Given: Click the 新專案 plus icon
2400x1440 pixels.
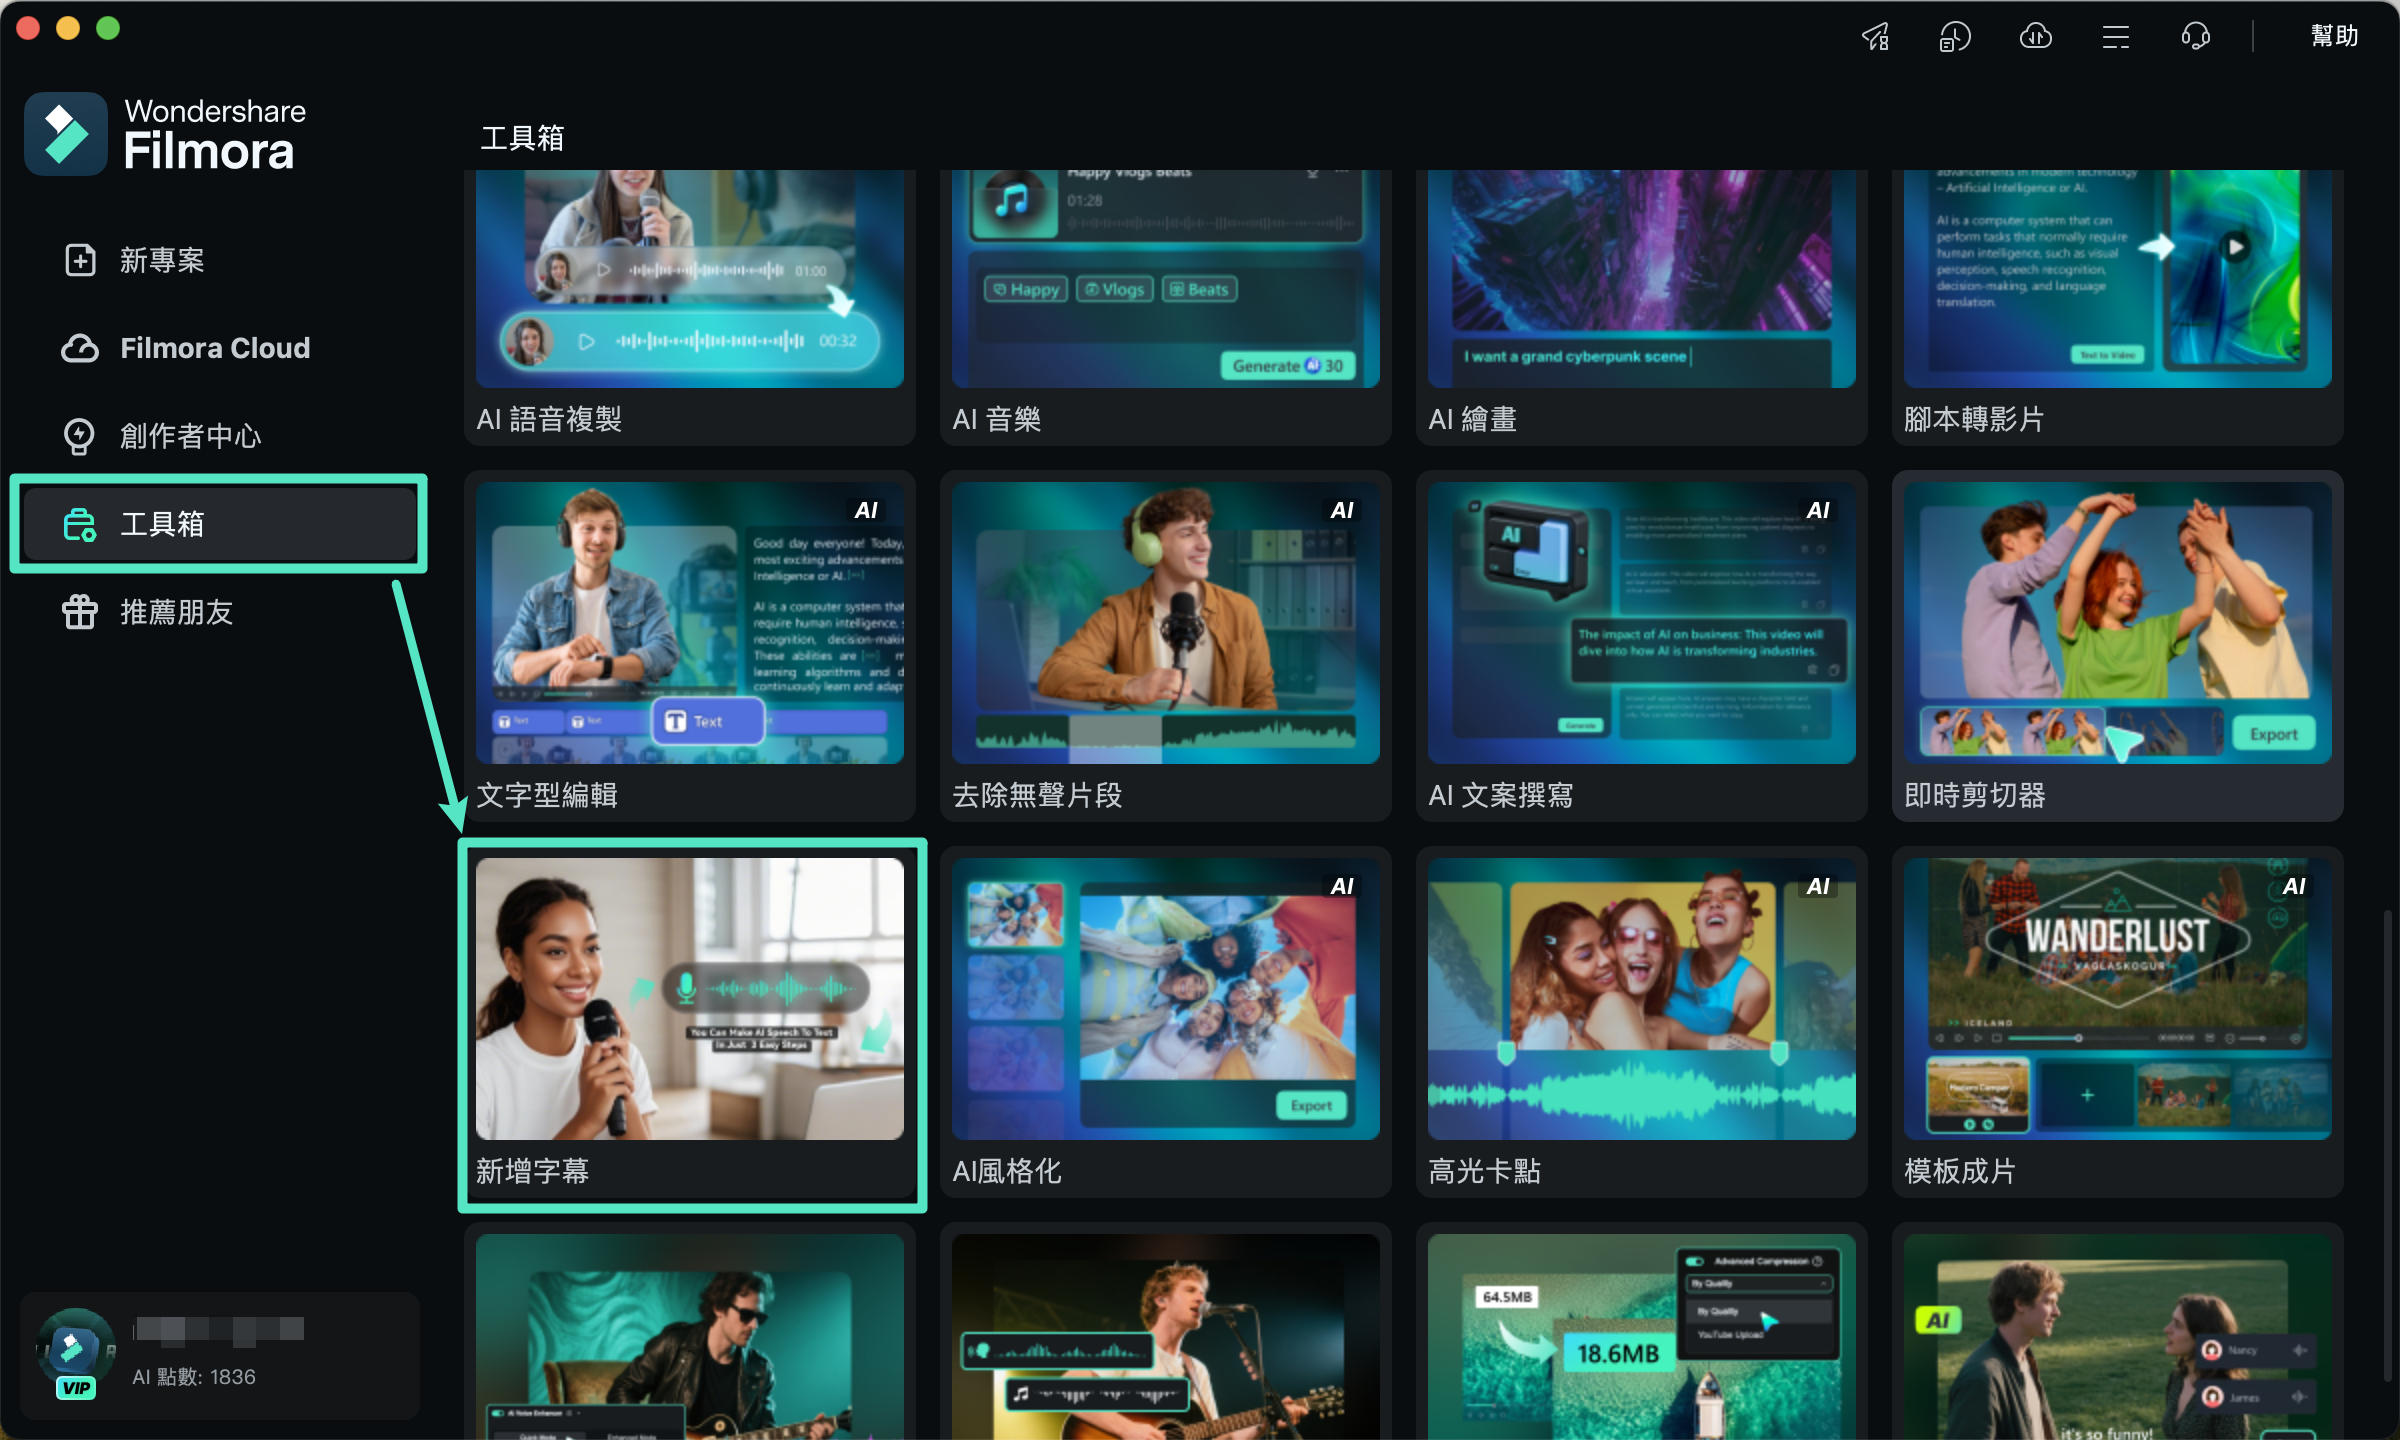Looking at the screenshot, I should (x=80, y=260).
